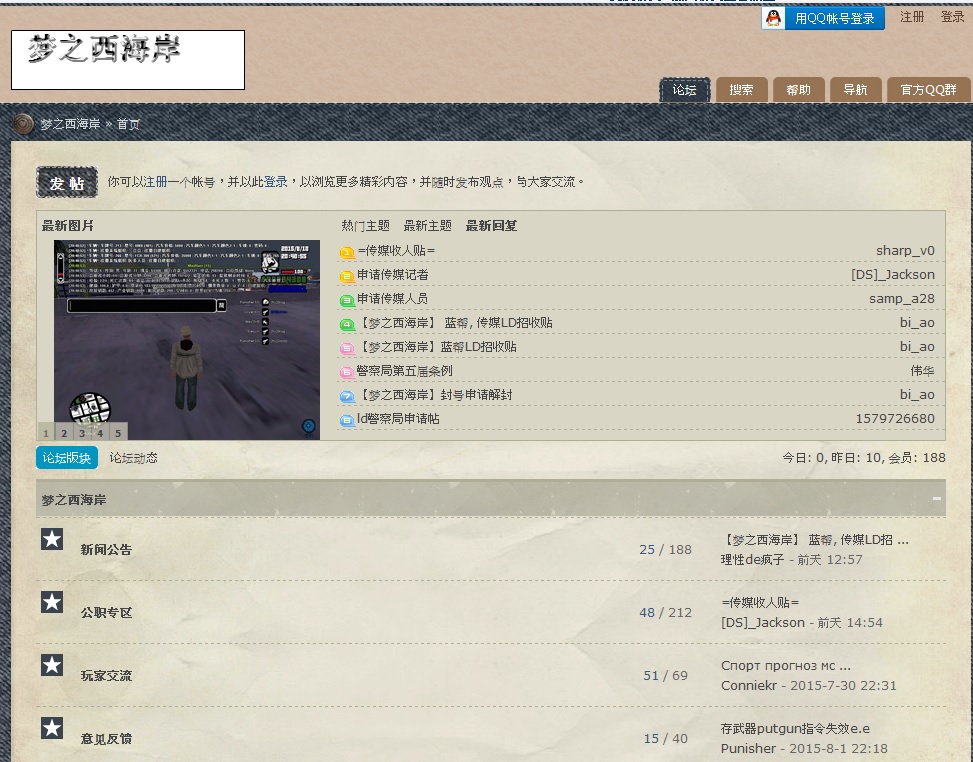Screen dimensions: 973x762
Task: Click rank 6 badge beside 警察局第五届条例
Action: [347, 372]
